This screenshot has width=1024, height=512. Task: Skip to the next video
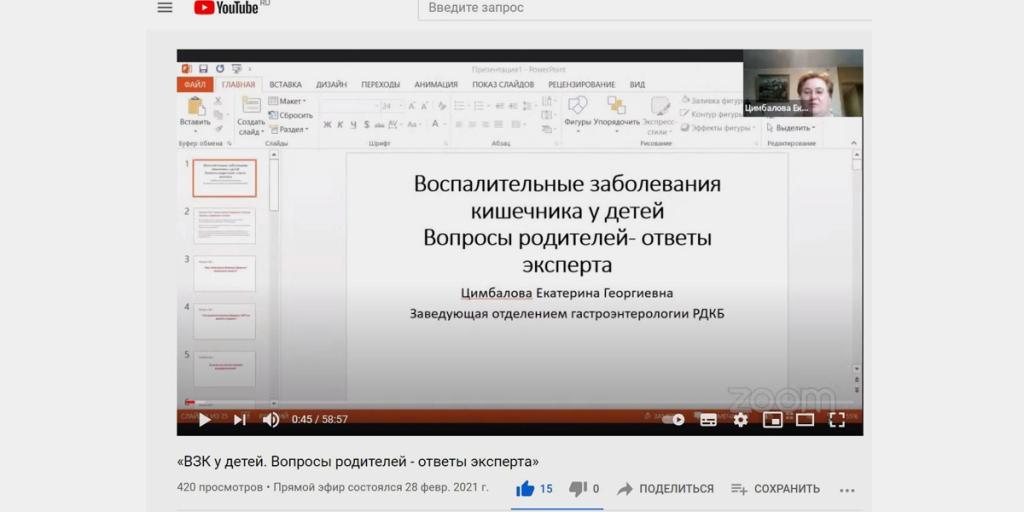(x=240, y=420)
